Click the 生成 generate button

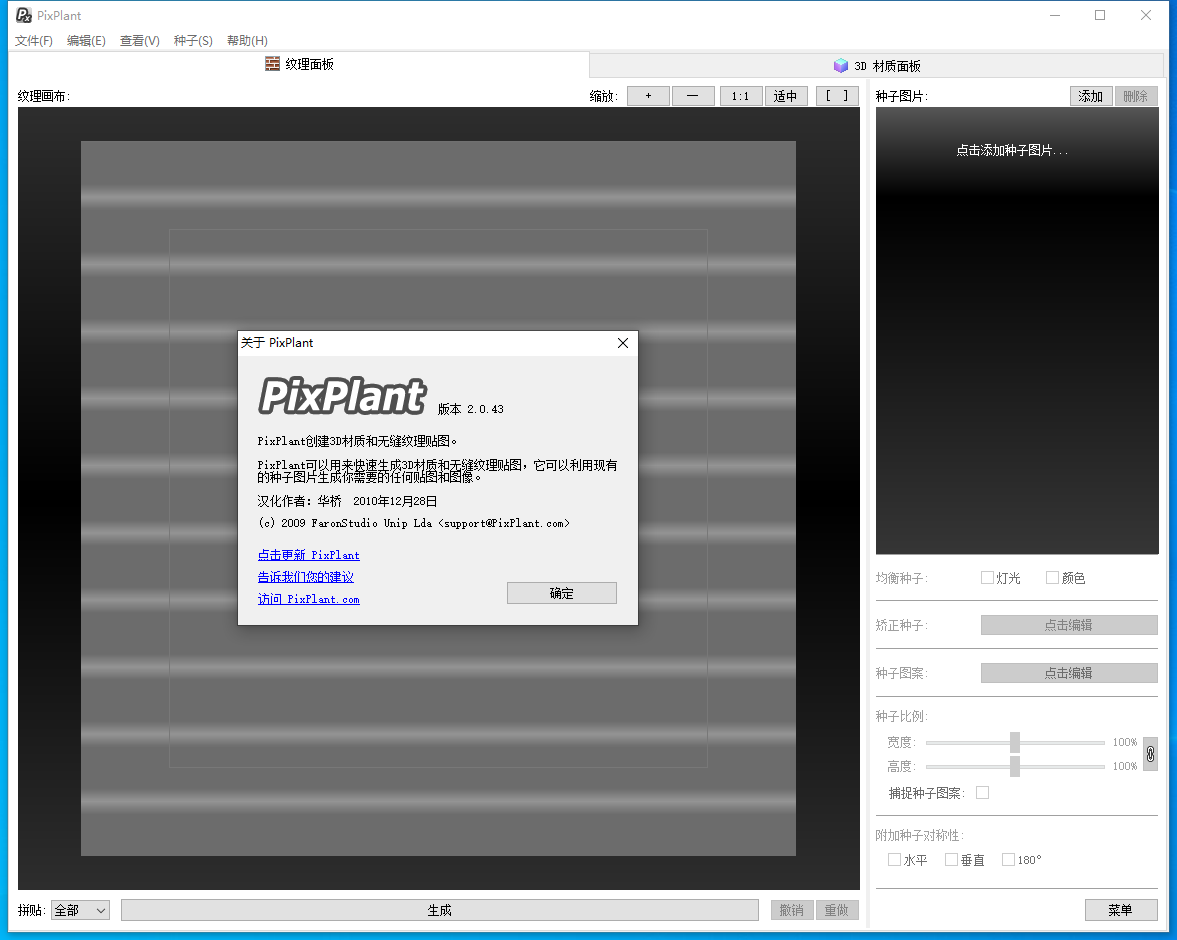coord(440,910)
